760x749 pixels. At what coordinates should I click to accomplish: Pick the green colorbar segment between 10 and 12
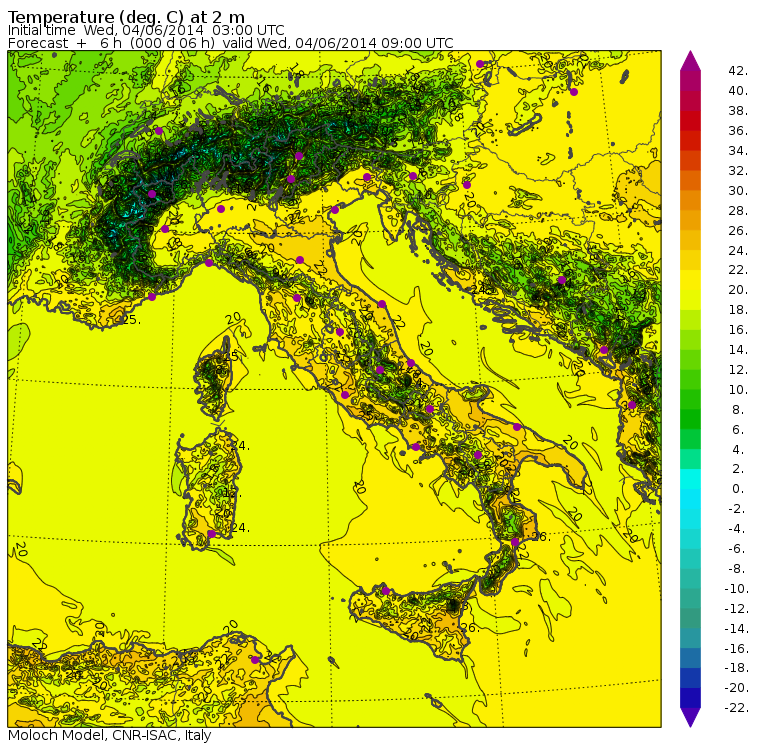click(x=690, y=379)
